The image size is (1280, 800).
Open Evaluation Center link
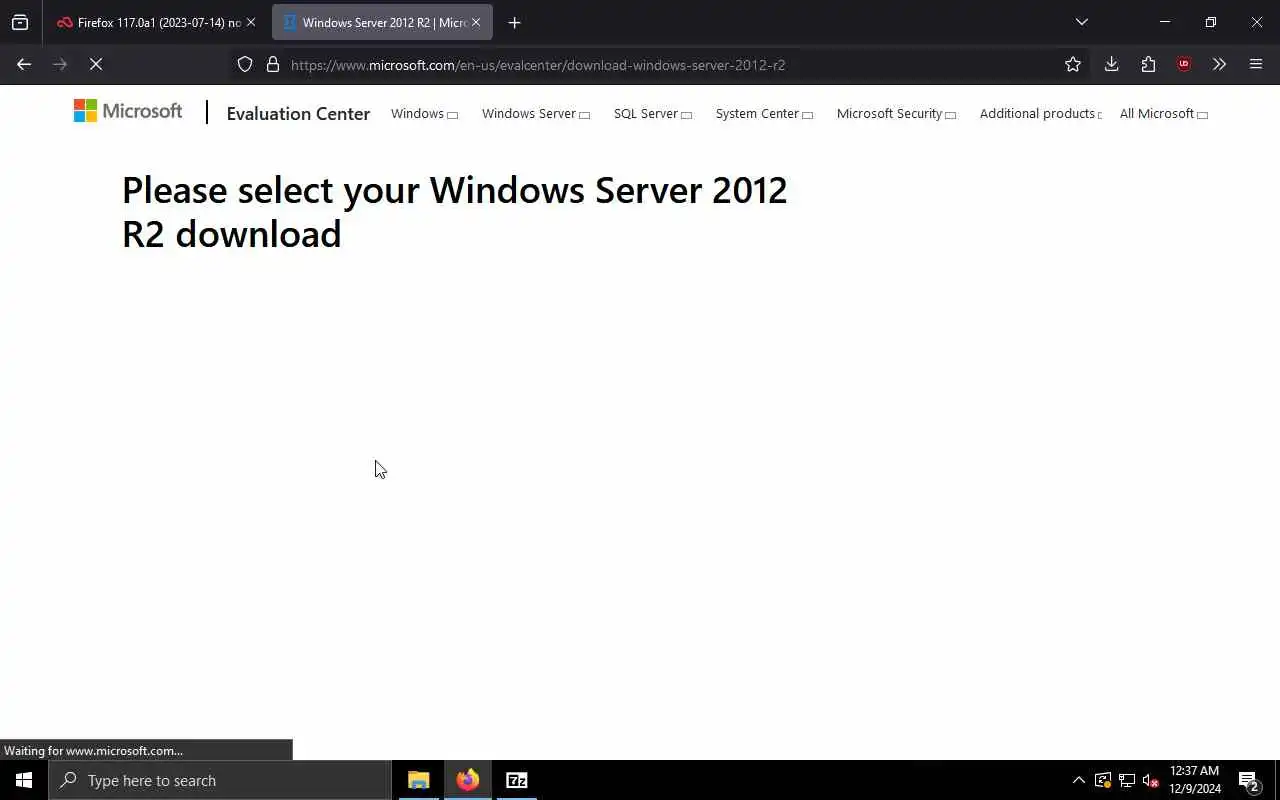298,113
